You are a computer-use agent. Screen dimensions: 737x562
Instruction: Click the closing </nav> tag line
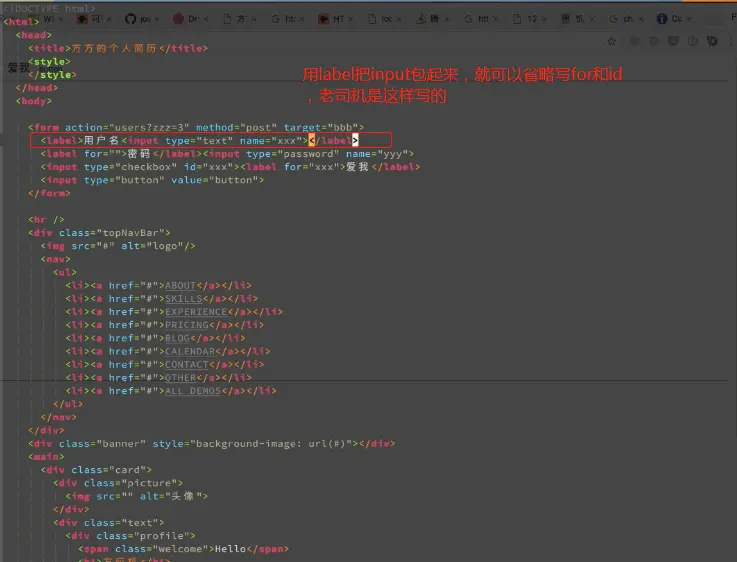pyautogui.click(x=58, y=417)
